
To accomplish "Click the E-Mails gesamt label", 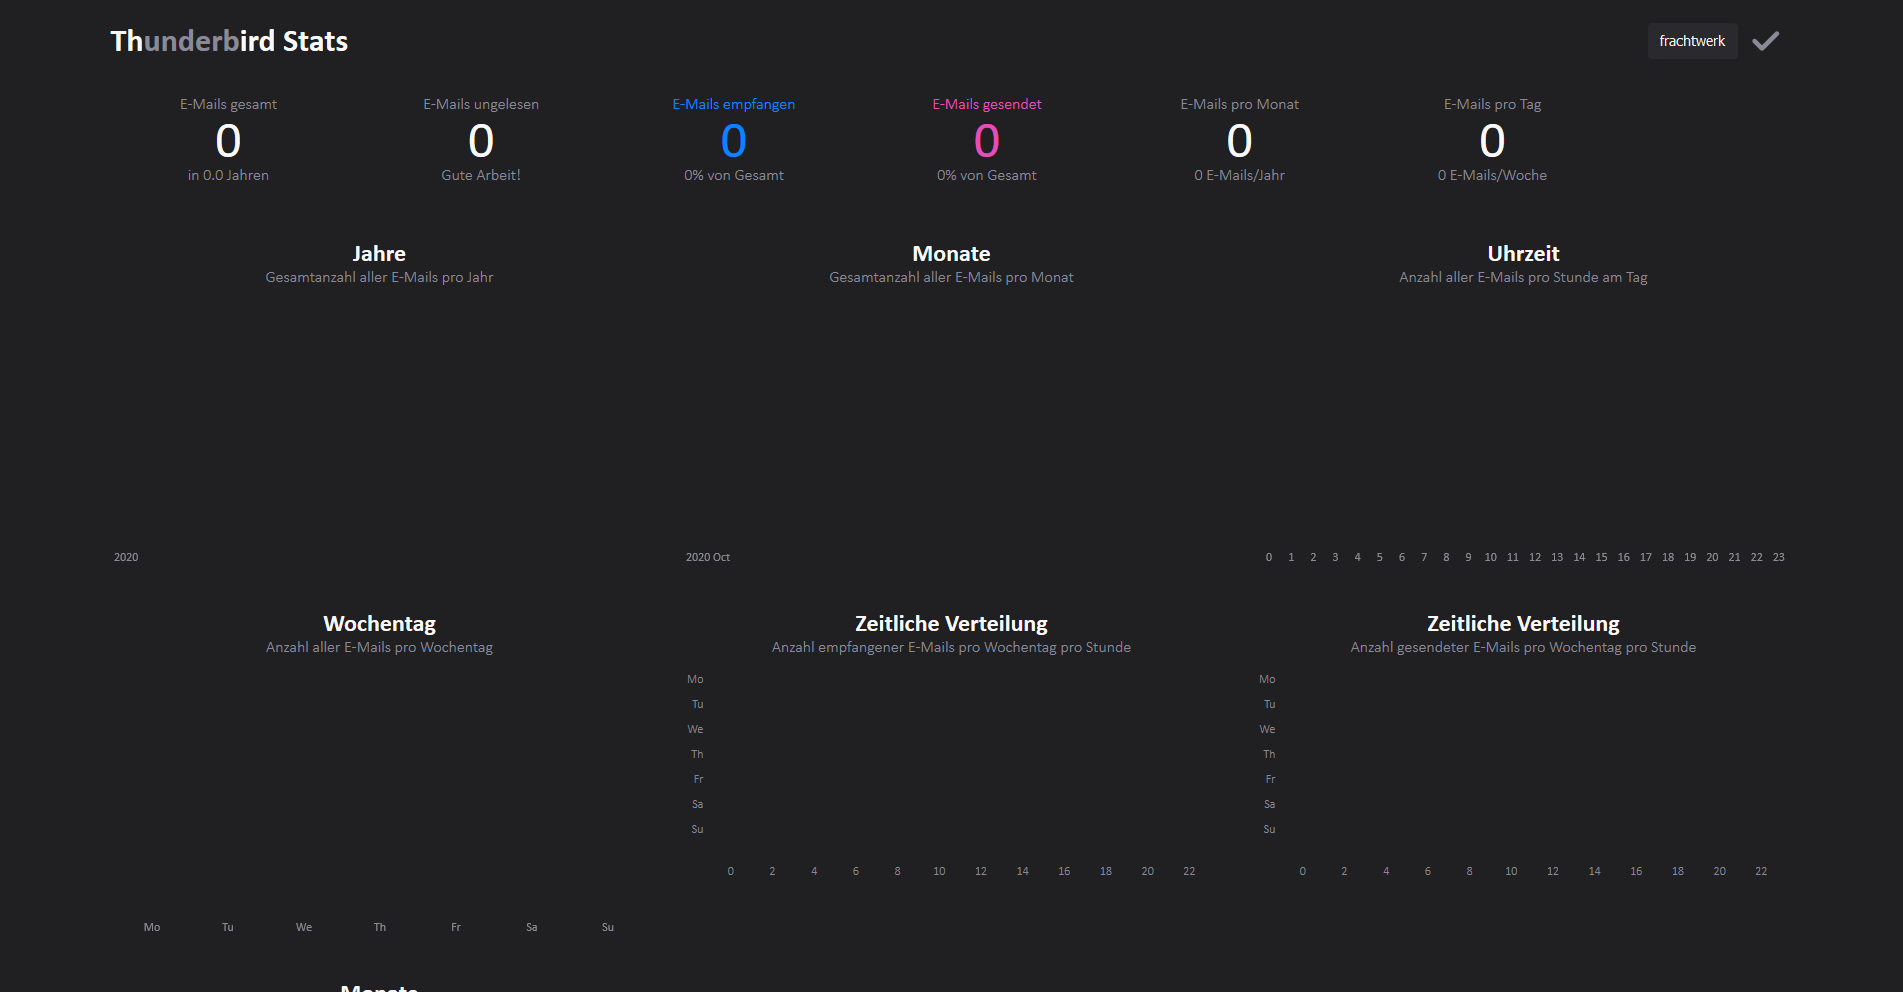I will (228, 104).
